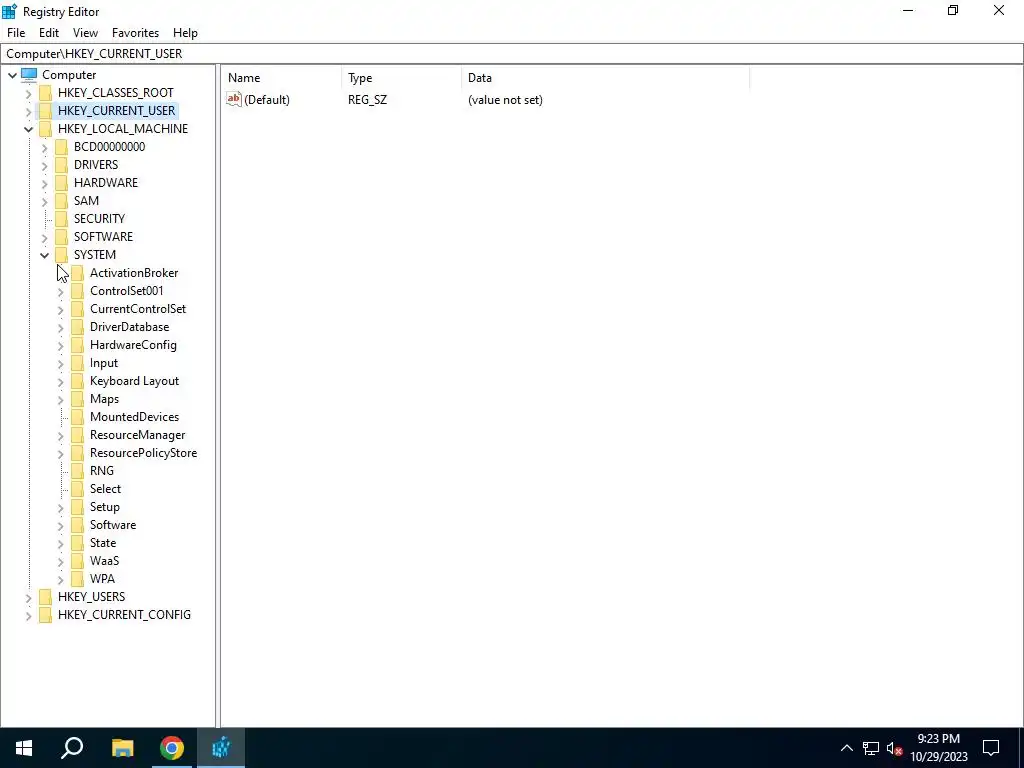Viewport: 1024px width, 768px height.
Task: Collapse the SYSTEM key arrow
Action: [x=44, y=255]
